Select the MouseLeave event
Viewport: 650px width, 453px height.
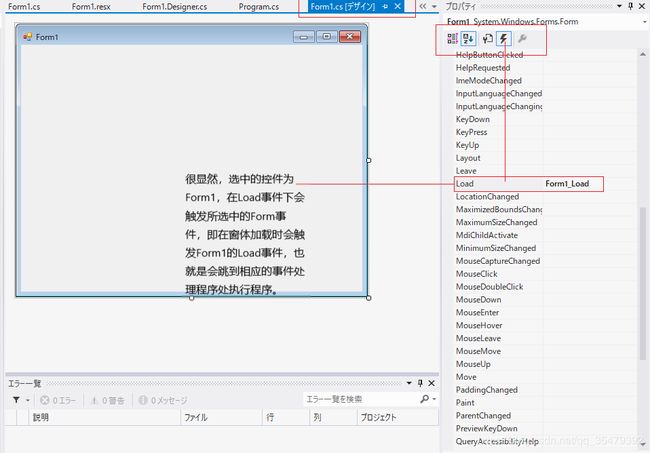[x=478, y=338]
